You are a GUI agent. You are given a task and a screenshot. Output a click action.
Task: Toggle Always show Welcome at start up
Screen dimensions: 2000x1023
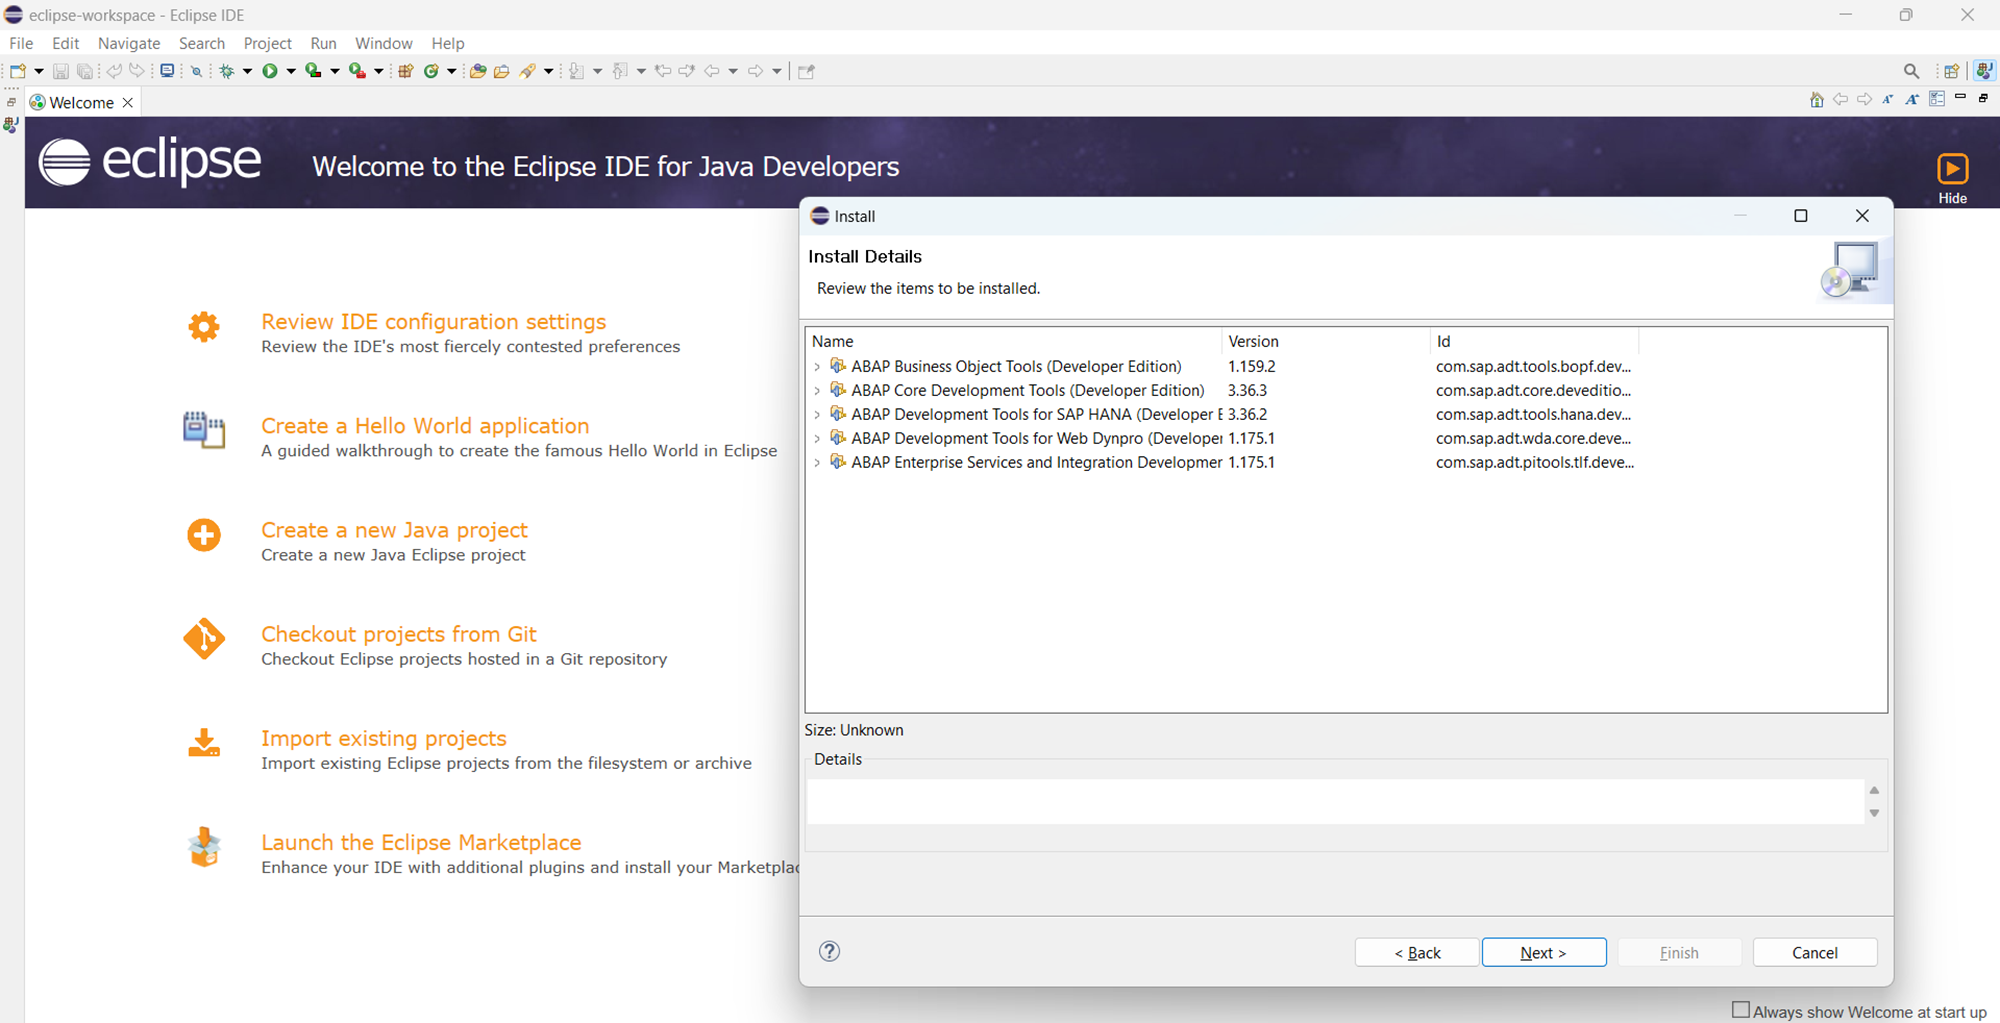pyautogui.click(x=1741, y=1010)
